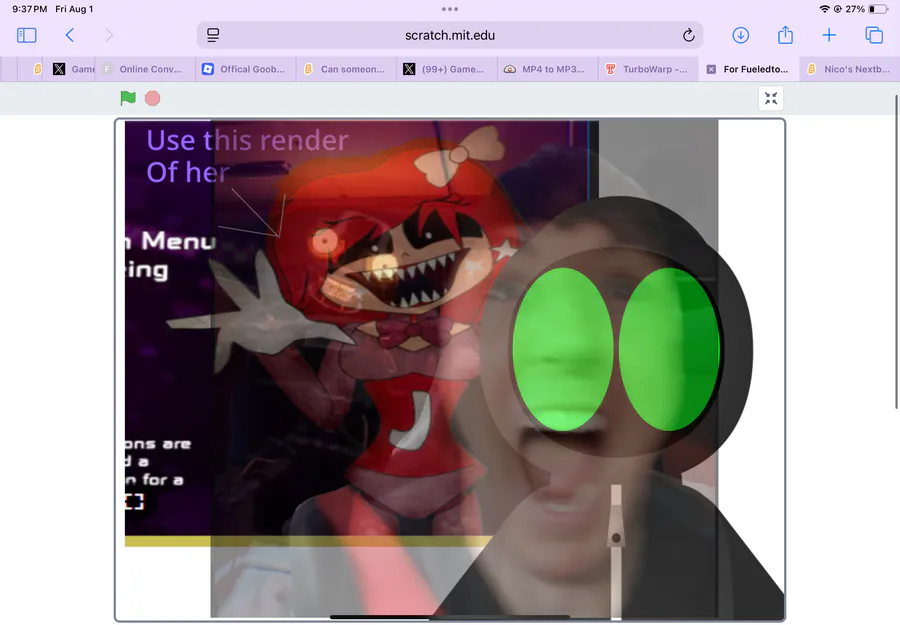Switch to the '(99+) Game...' tab
900x625 pixels.
click(x=447, y=69)
